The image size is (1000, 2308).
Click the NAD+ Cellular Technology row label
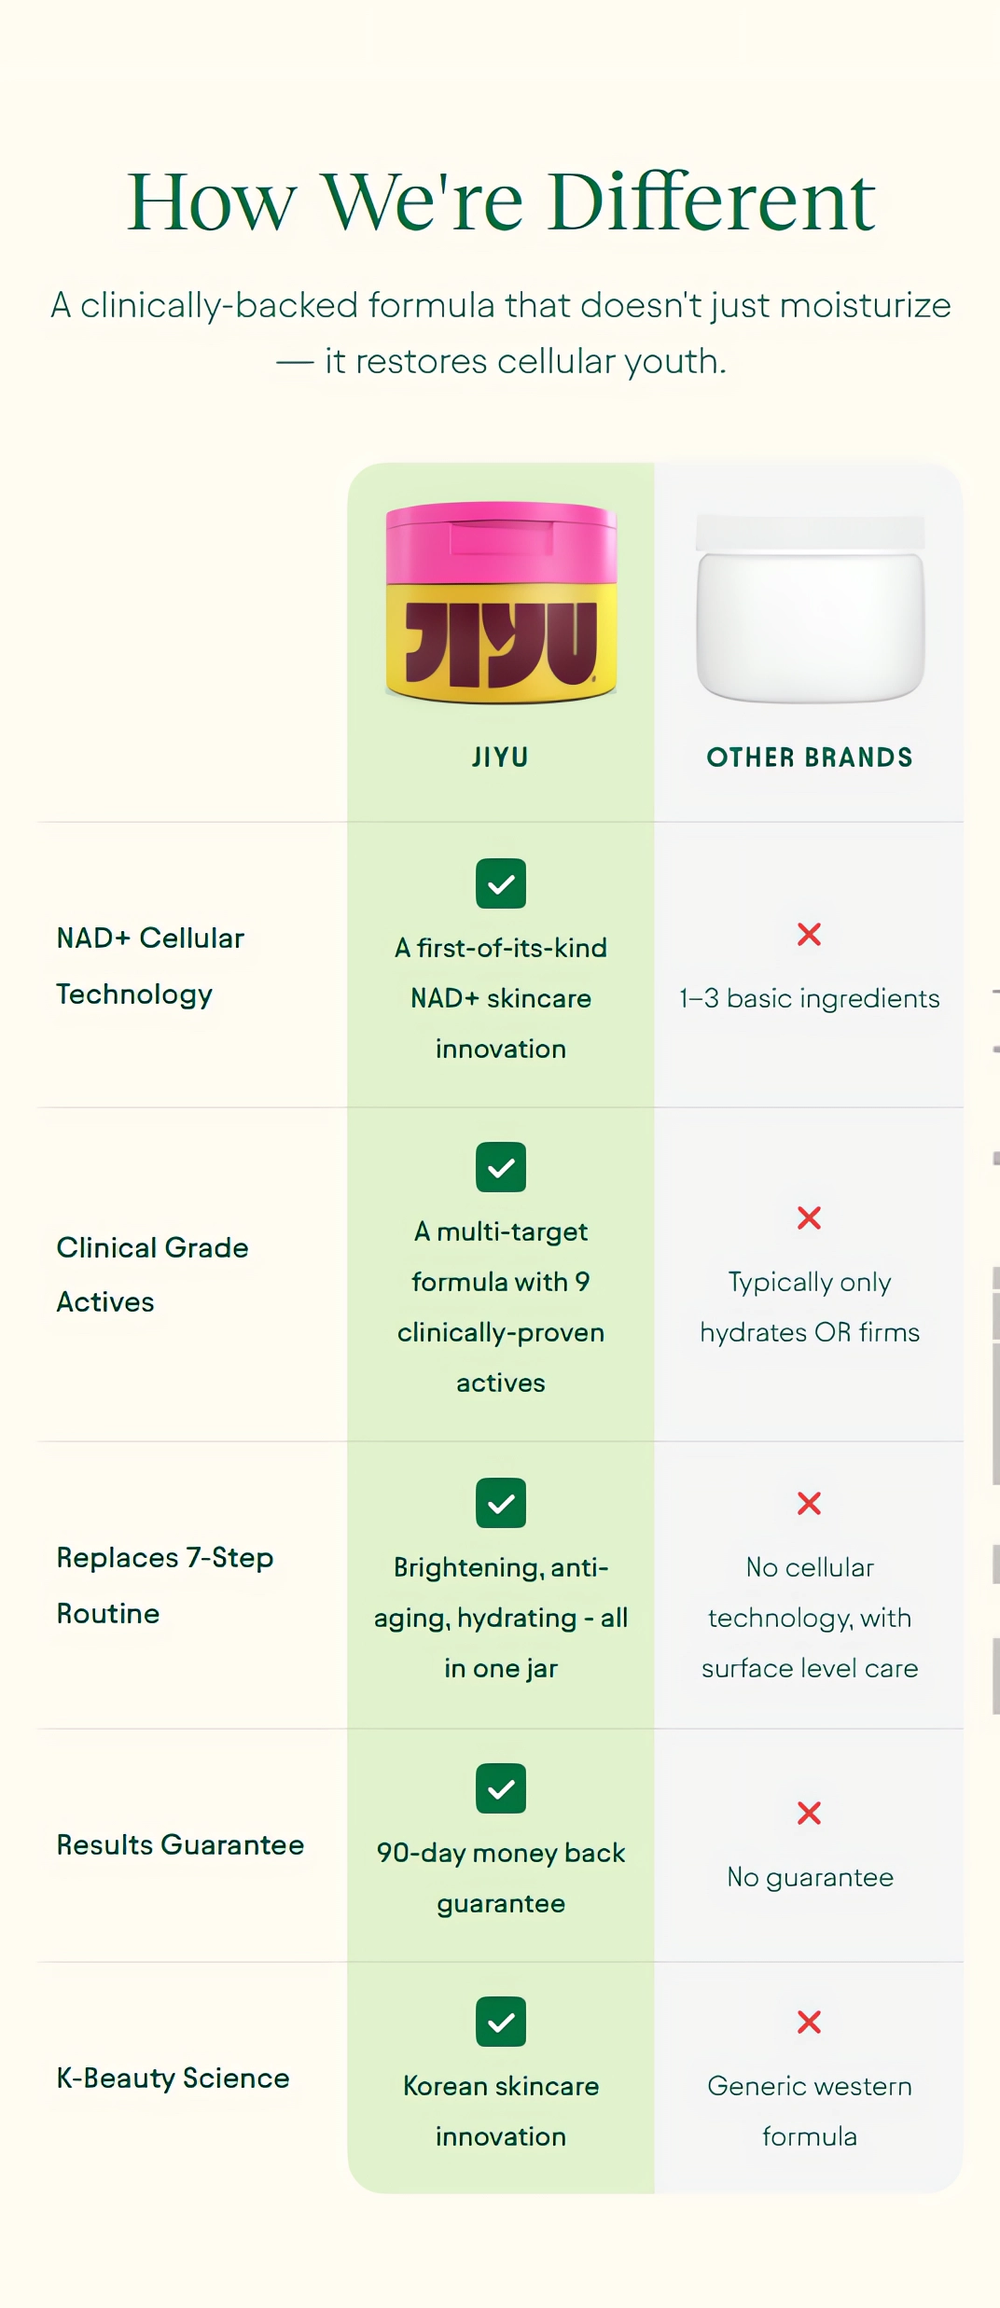150,966
